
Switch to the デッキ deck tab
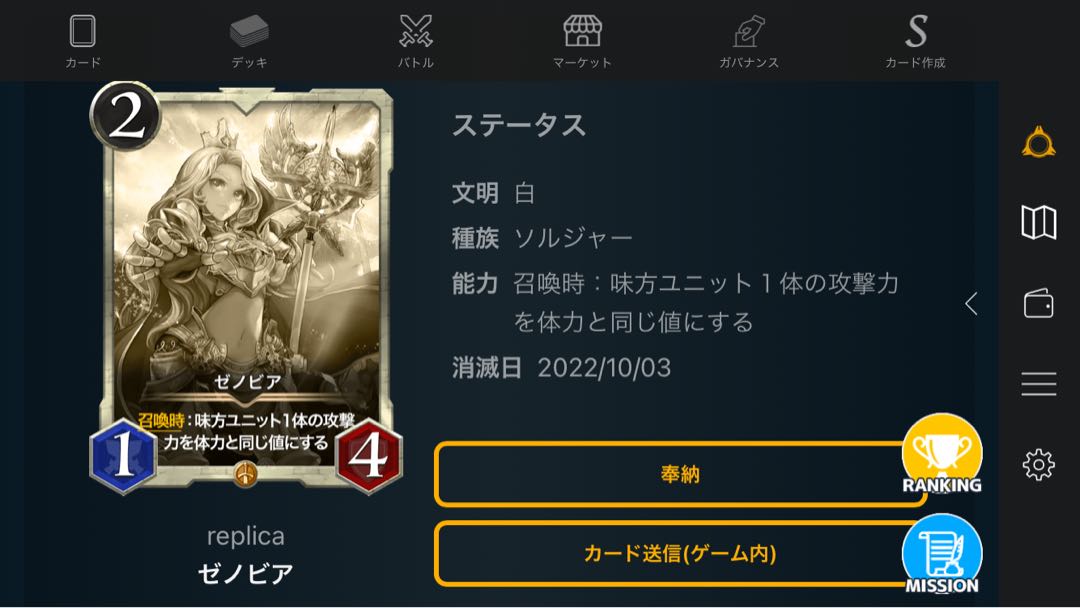(x=249, y=41)
